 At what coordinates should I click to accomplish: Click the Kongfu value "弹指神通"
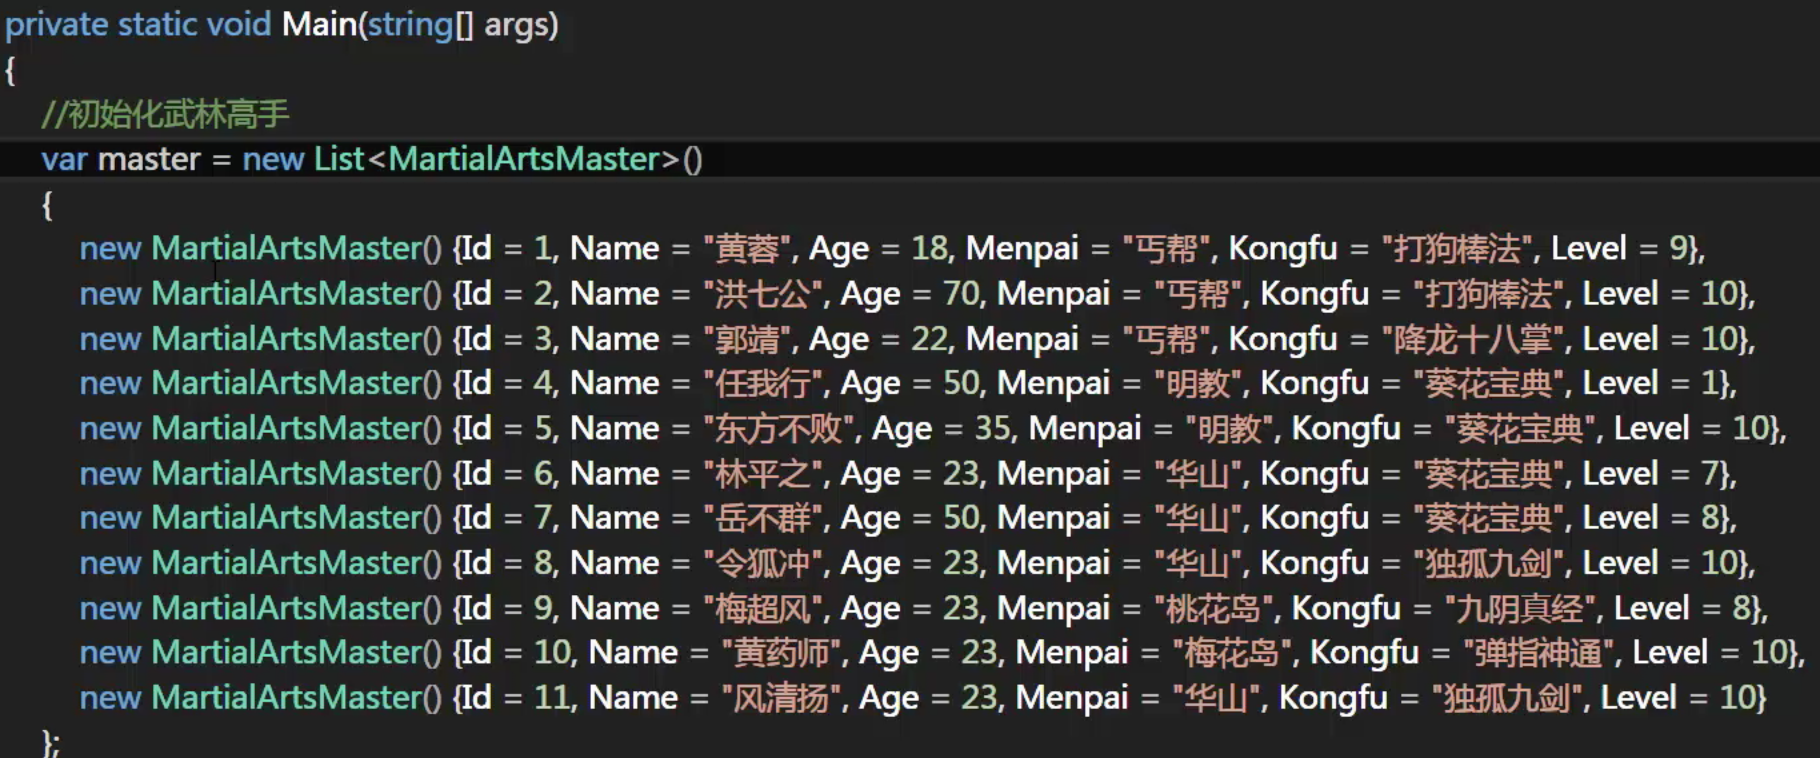click(x=1538, y=653)
